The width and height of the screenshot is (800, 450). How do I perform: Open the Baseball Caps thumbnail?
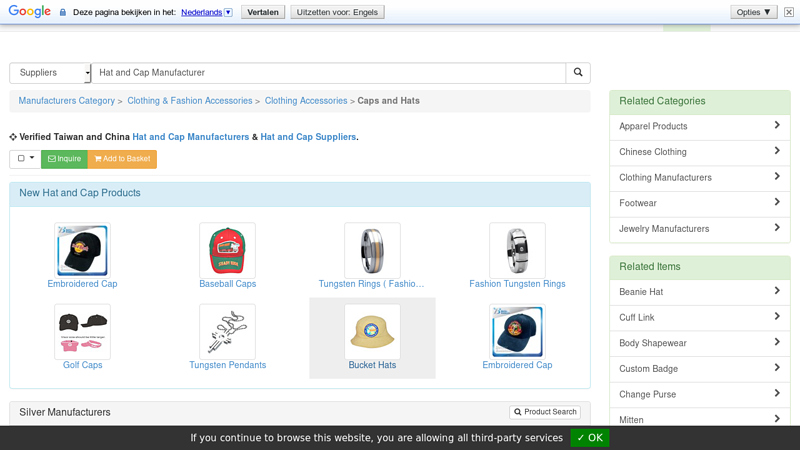(x=228, y=250)
